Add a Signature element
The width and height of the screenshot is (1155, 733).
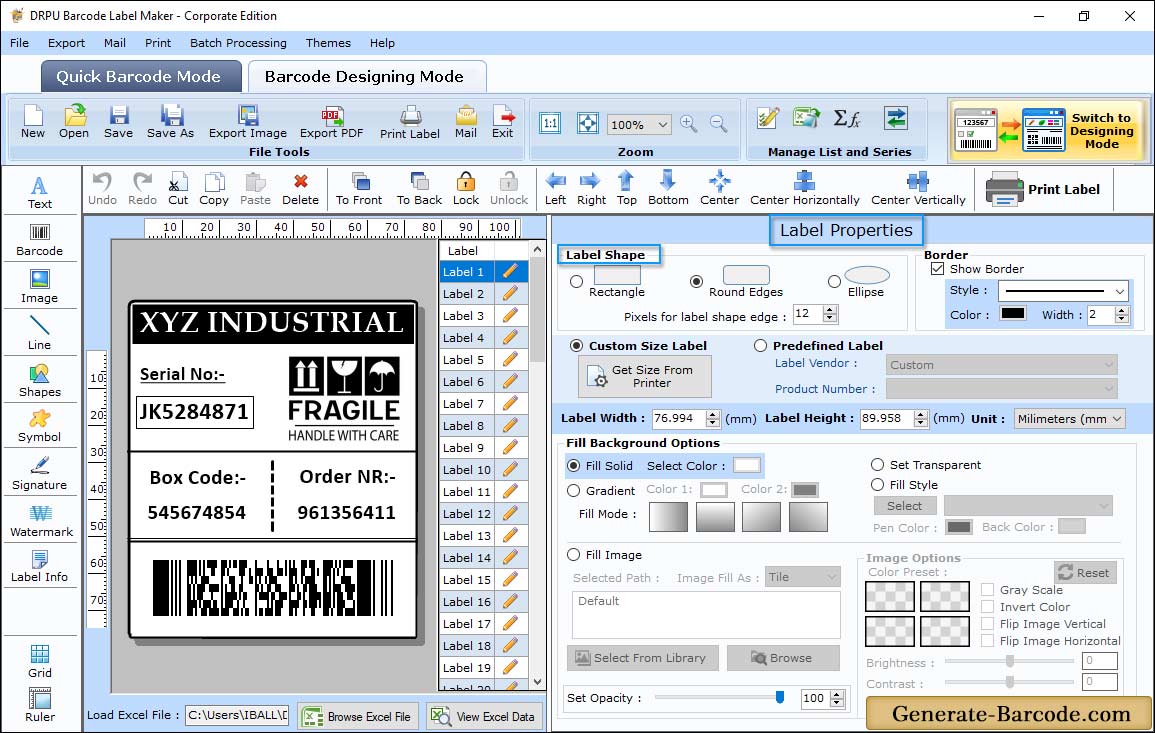click(x=40, y=474)
